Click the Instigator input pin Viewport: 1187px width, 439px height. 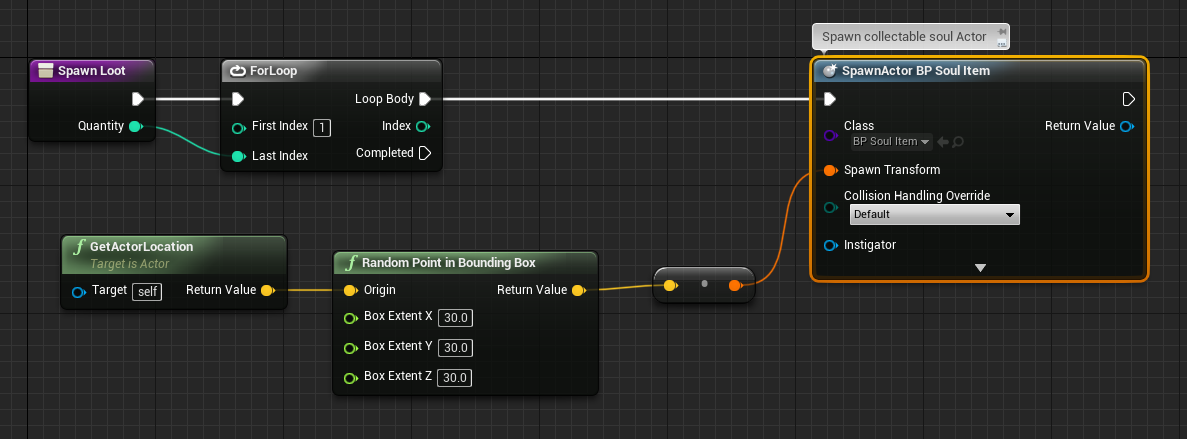830,245
